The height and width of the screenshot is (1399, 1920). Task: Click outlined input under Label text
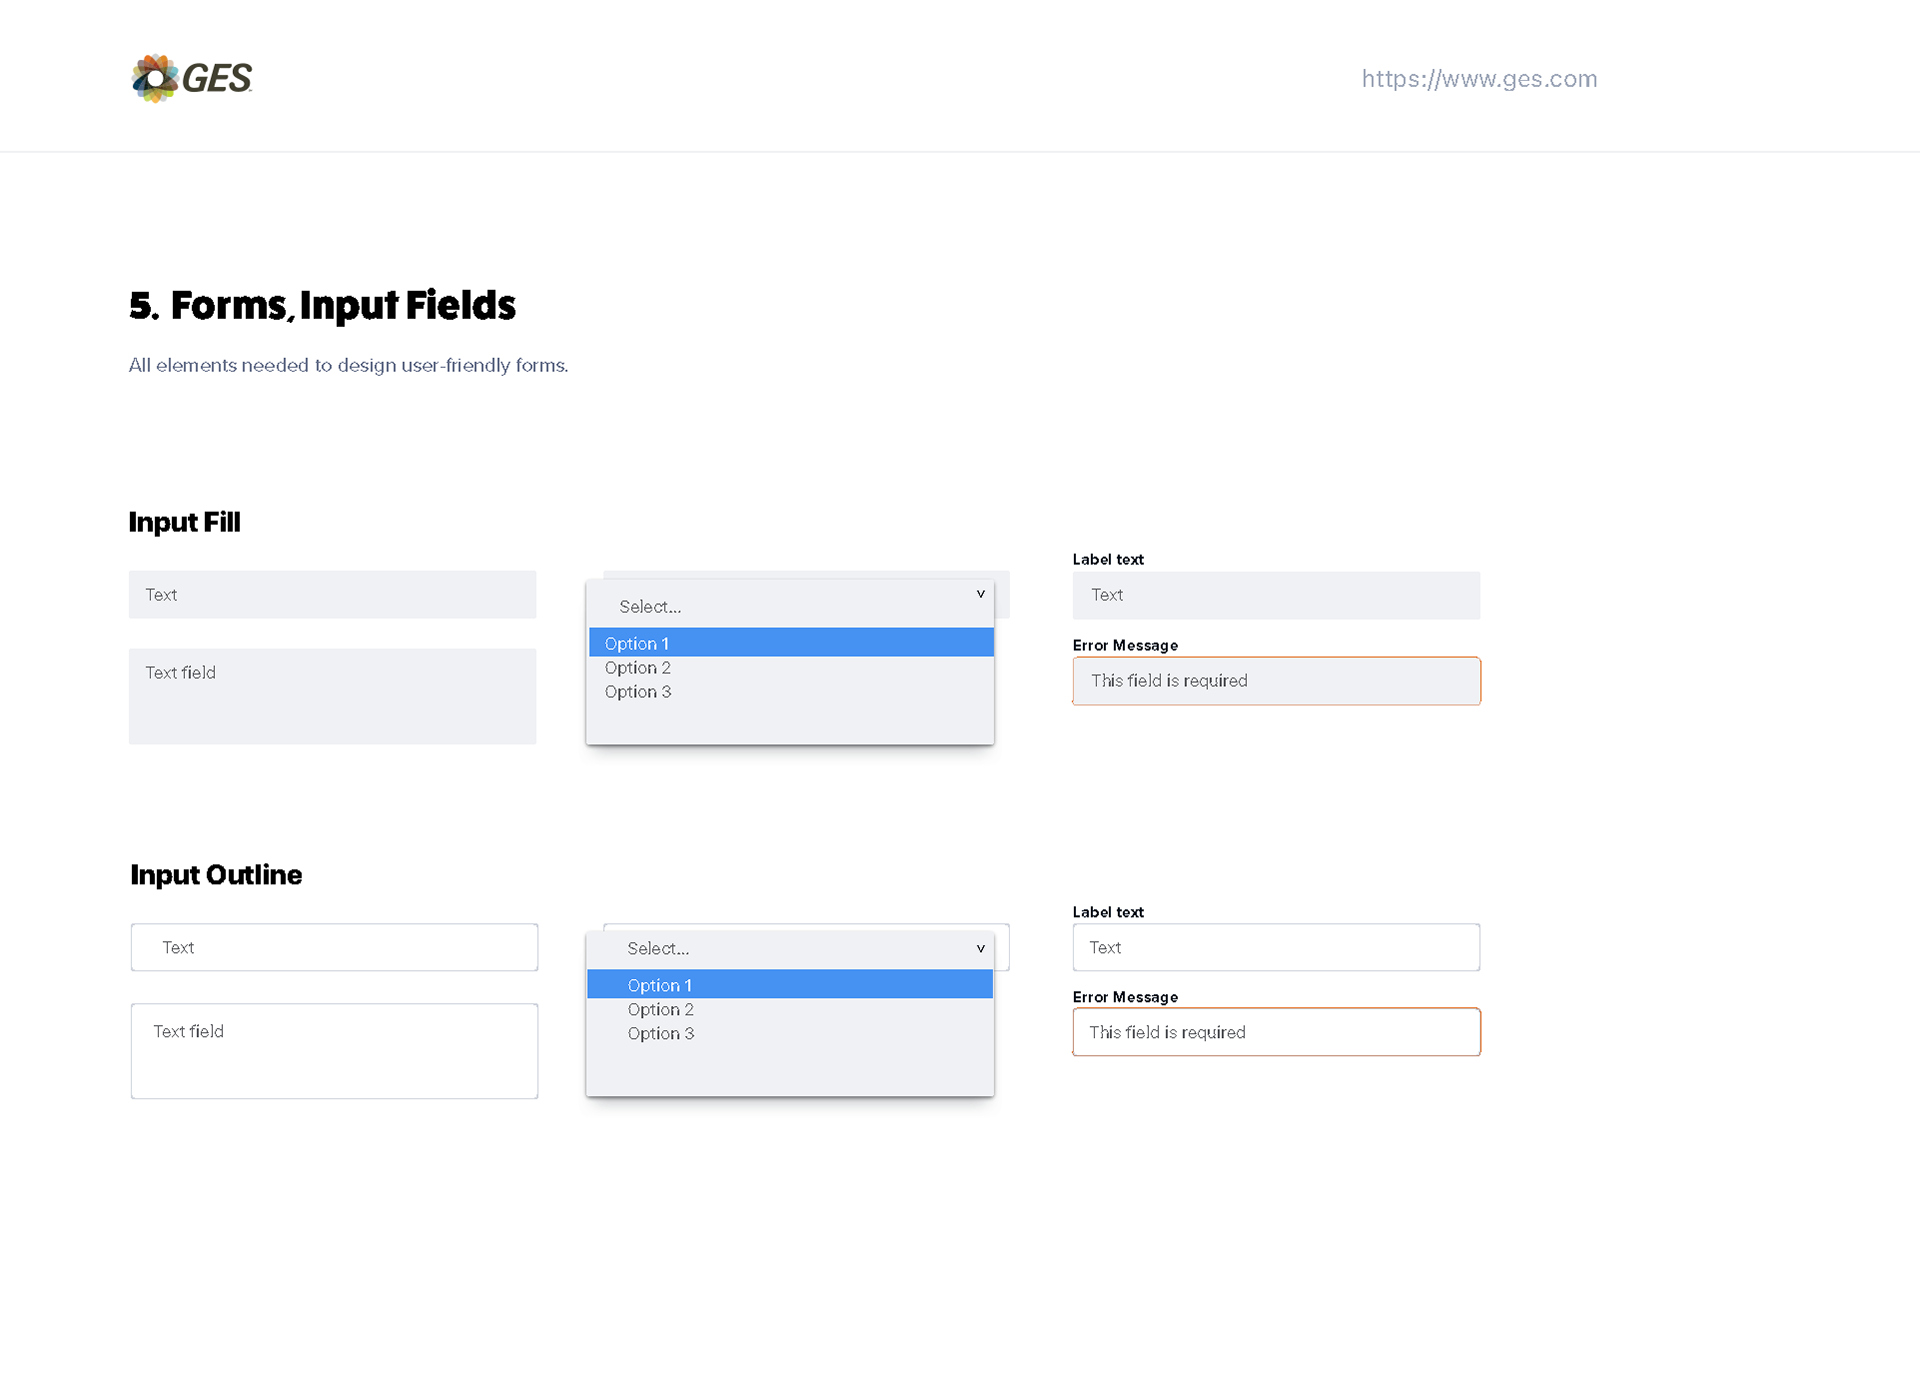click(1276, 947)
